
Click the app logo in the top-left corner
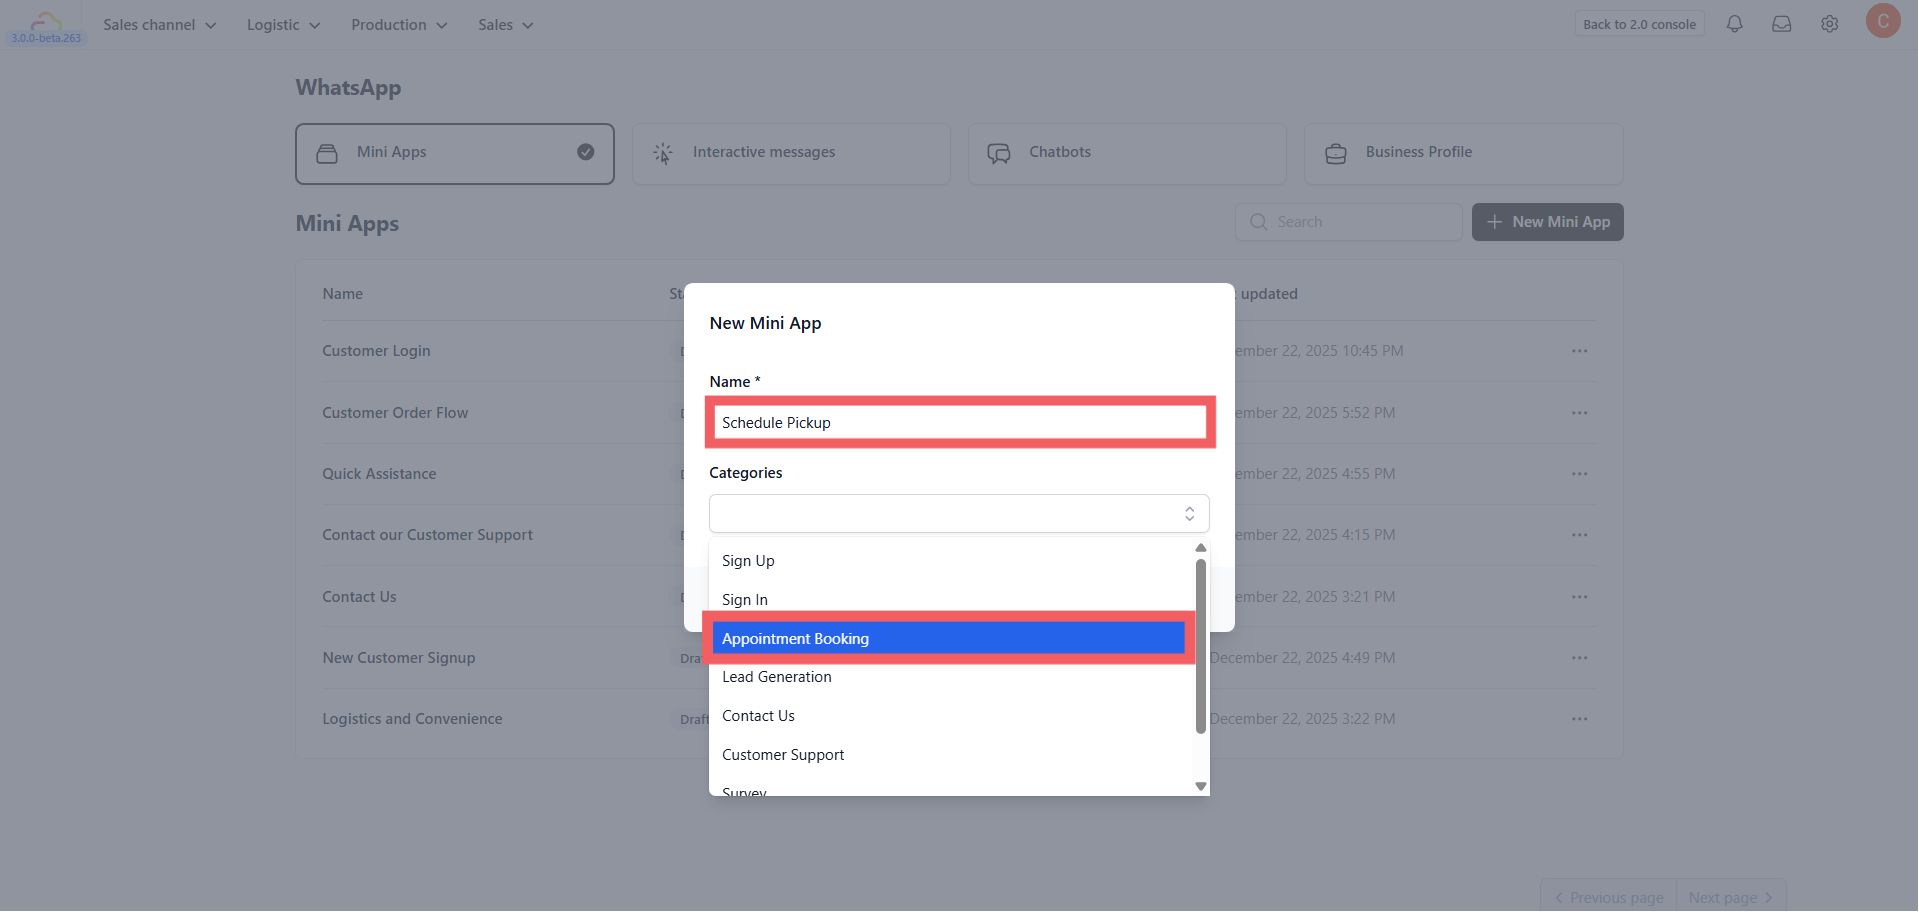pyautogui.click(x=46, y=23)
